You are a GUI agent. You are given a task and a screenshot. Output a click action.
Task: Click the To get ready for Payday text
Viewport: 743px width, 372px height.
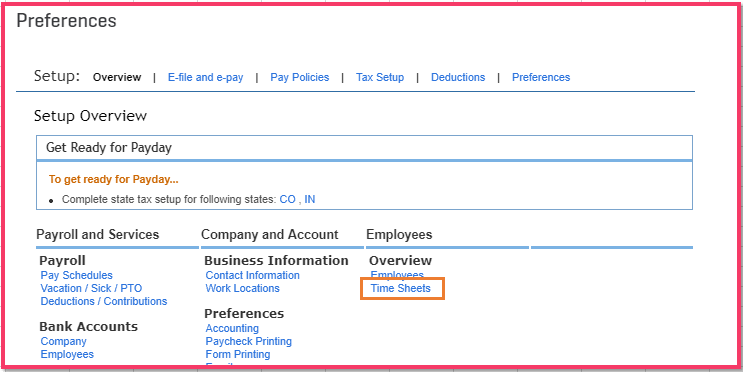click(x=113, y=180)
